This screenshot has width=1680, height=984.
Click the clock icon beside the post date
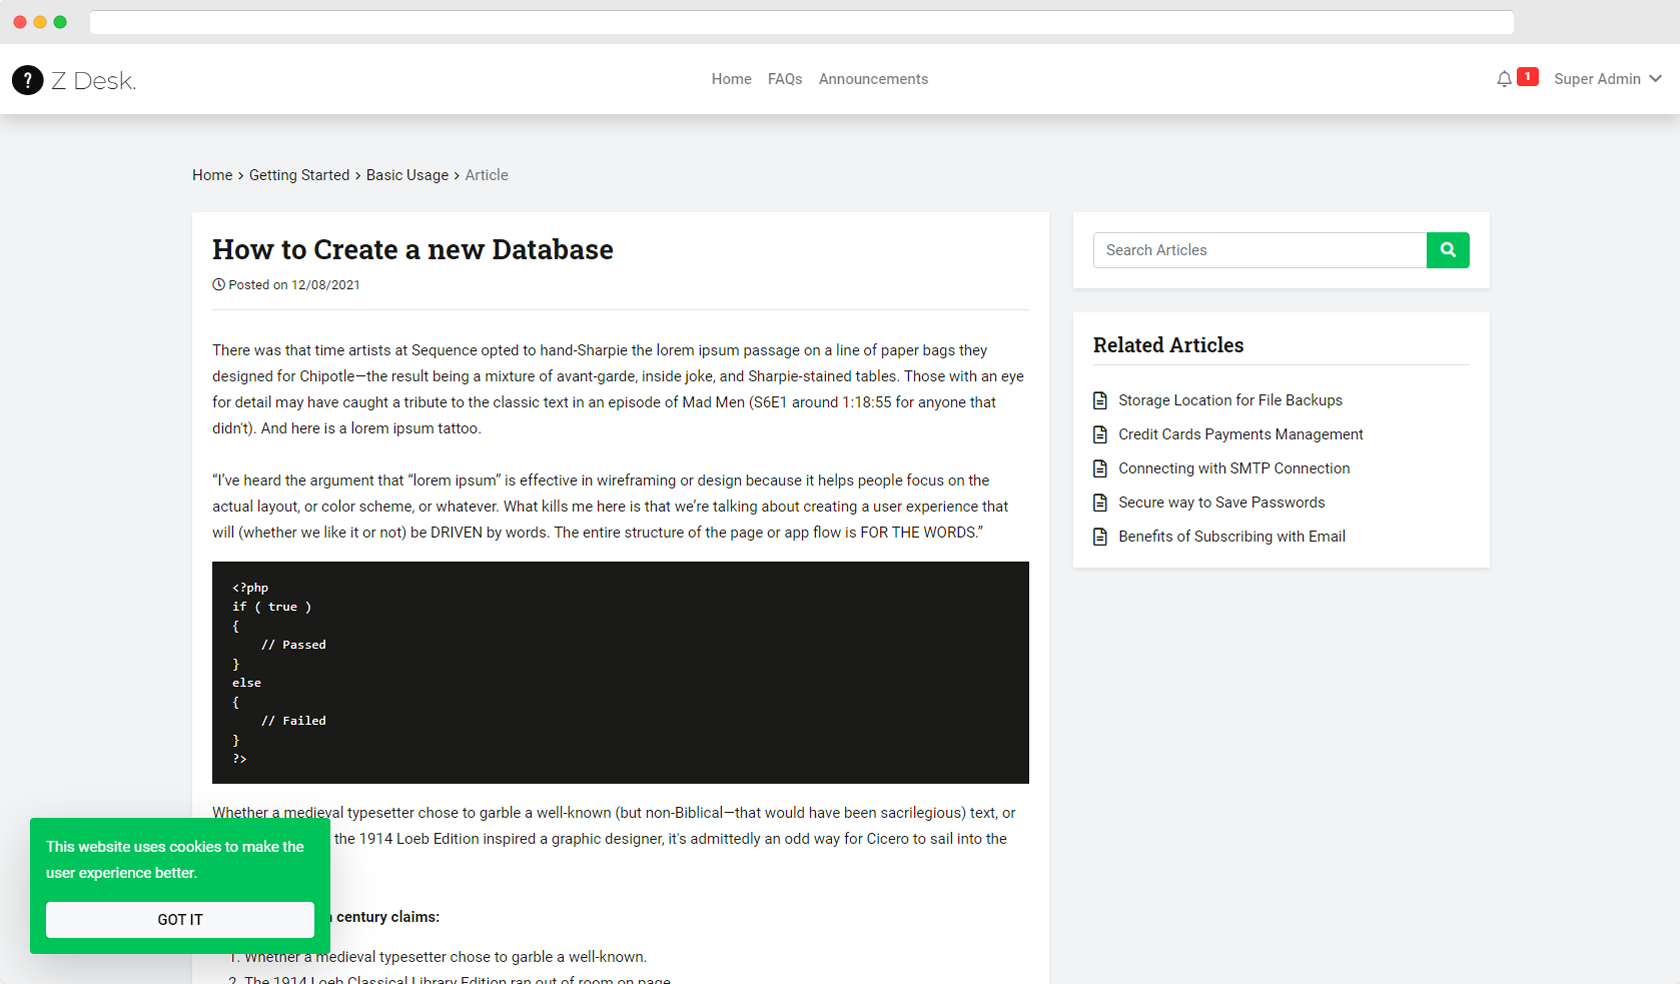[218, 284]
